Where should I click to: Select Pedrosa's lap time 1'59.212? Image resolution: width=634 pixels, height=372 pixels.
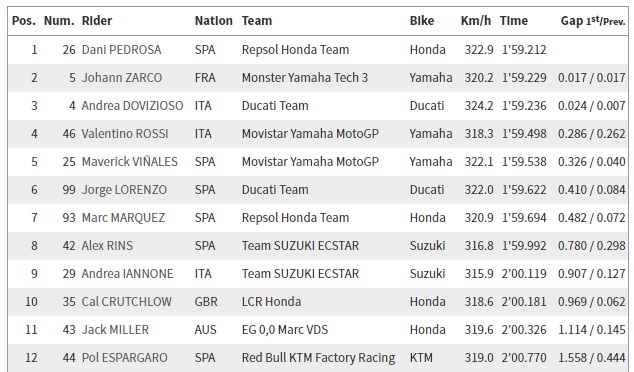[524, 50]
